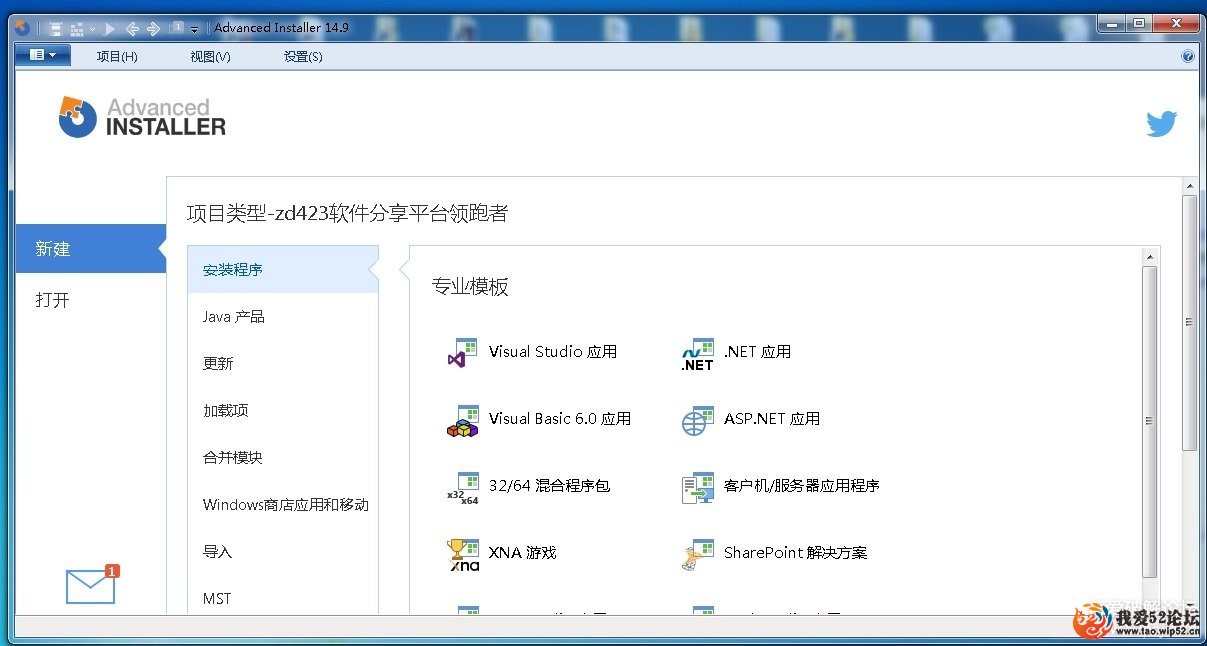Screen dimensions: 1207x646
Task: Open the 视图(V) menu
Action: (210, 56)
